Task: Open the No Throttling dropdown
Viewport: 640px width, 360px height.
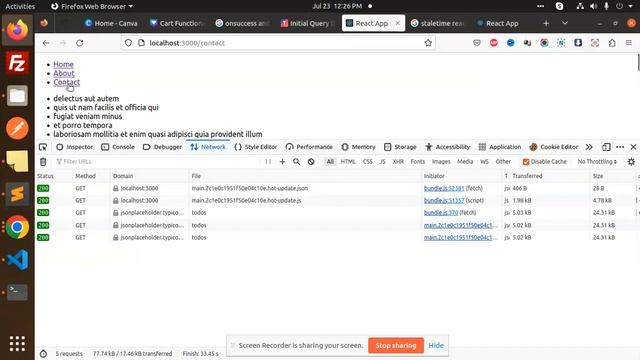Action: pos(597,162)
